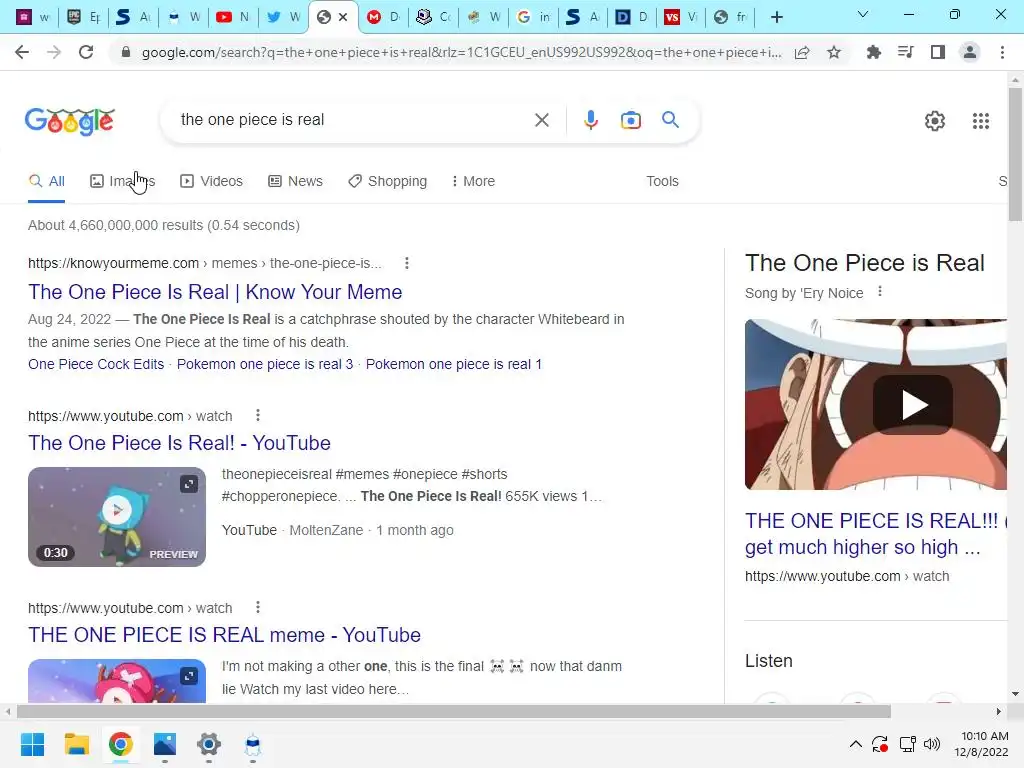Viewport: 1024px width, 768px height.
Task: Open the share page icon in address bar
Action: [x=802, y=52]
